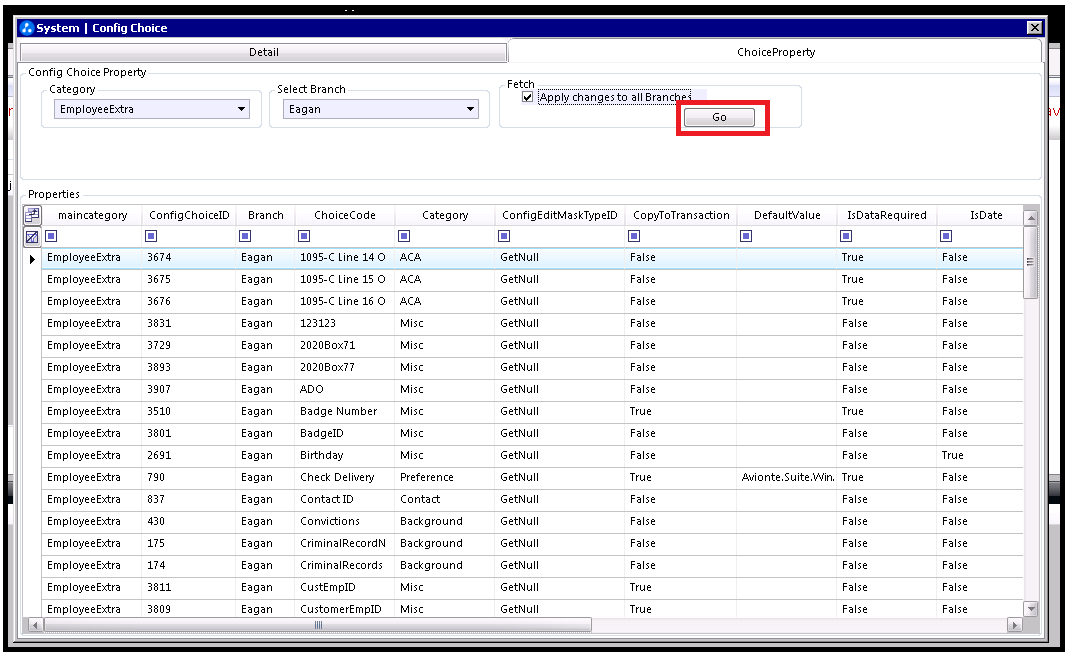The image size is (1074, 654).
Task: Select the Contact ID cell
Action: click(345, 499)
